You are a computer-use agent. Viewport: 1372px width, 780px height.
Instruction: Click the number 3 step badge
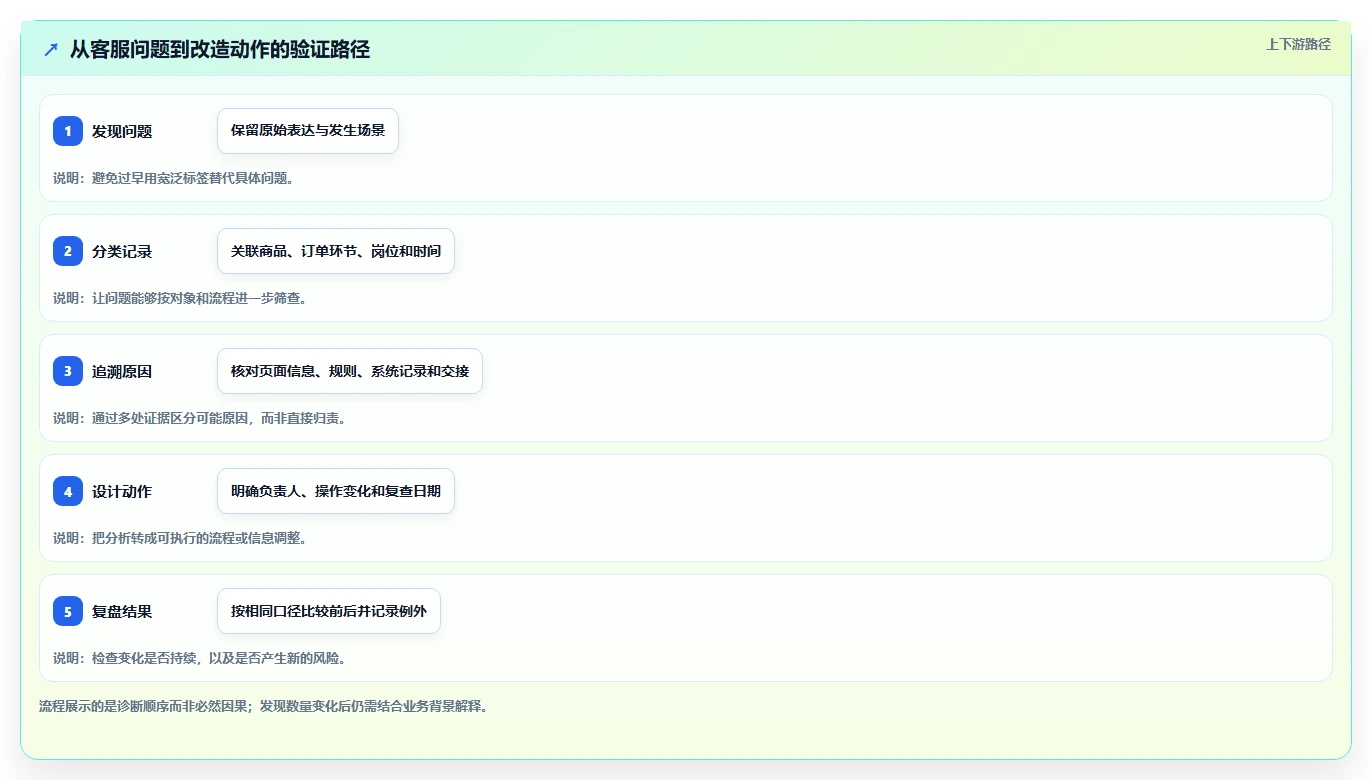(x=68, y=371)
